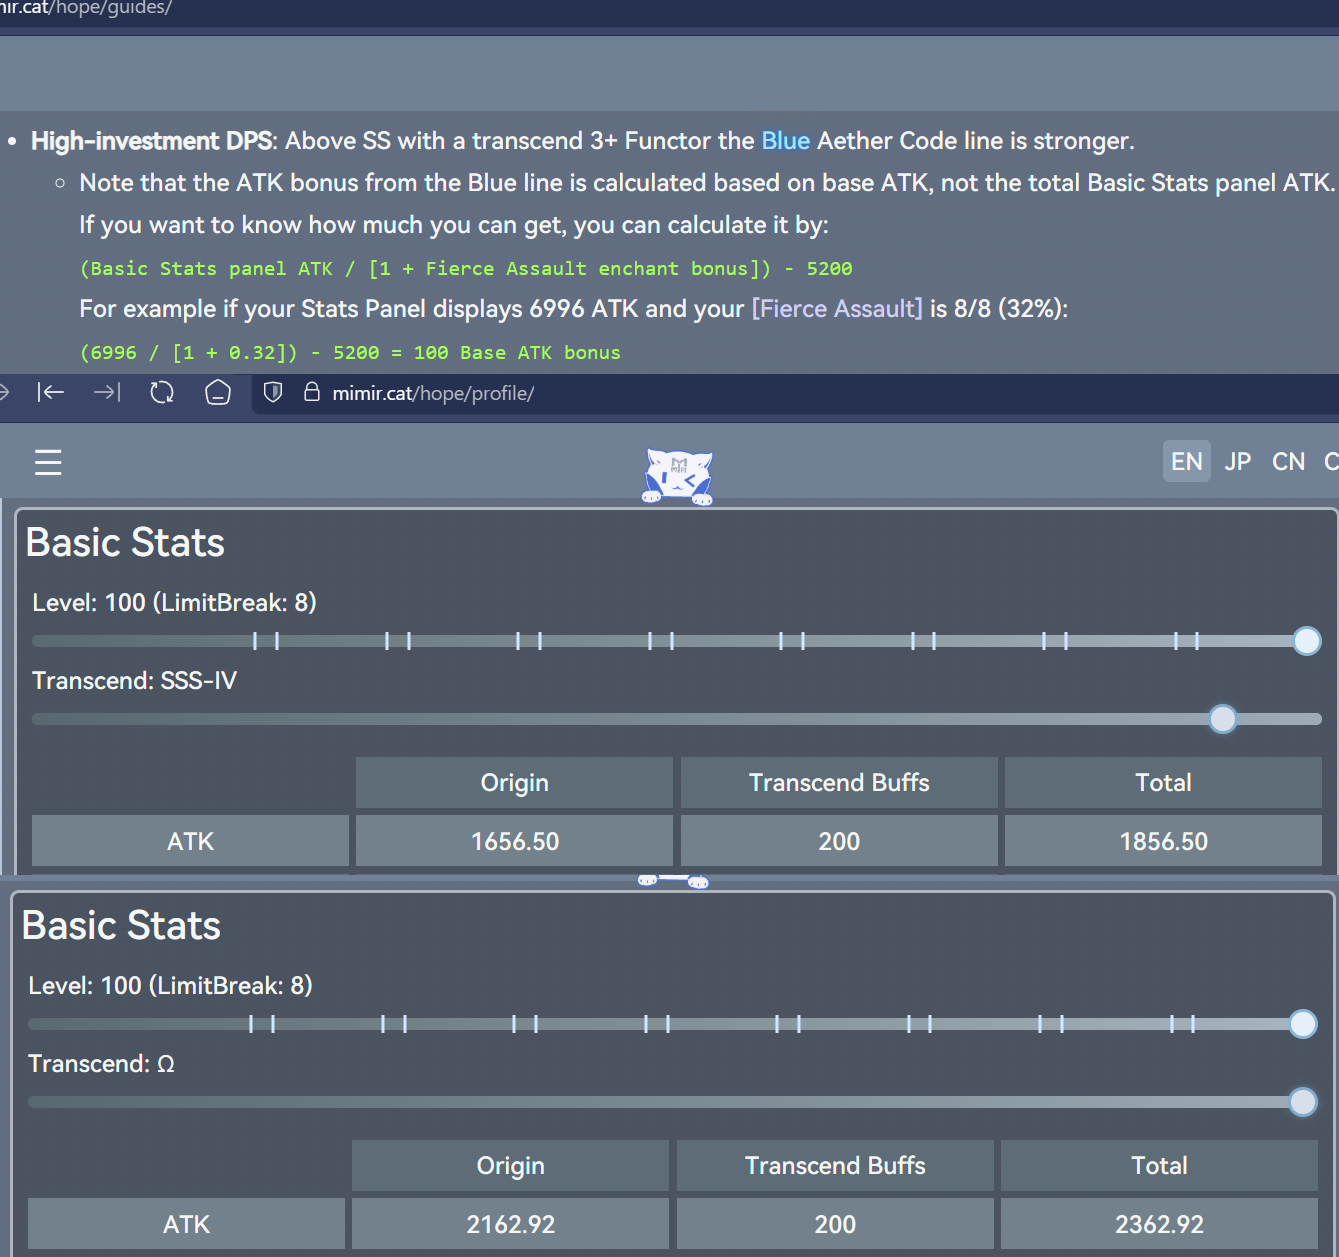Switch site language to JP

pyautogui.click(x=1238, y=461)
